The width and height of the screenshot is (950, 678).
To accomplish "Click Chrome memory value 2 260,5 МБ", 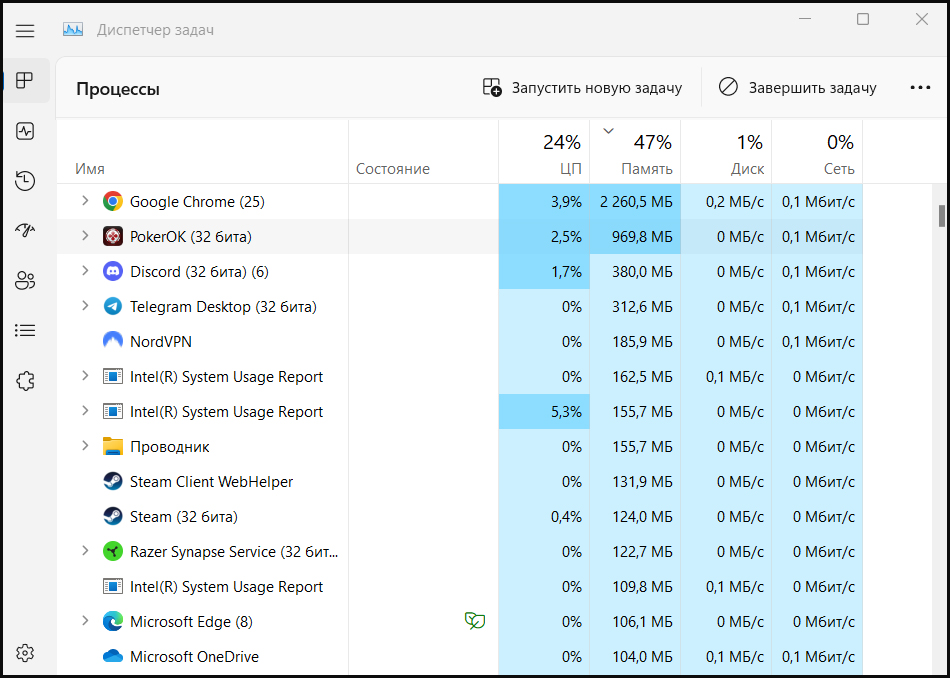I will (636, 202).
